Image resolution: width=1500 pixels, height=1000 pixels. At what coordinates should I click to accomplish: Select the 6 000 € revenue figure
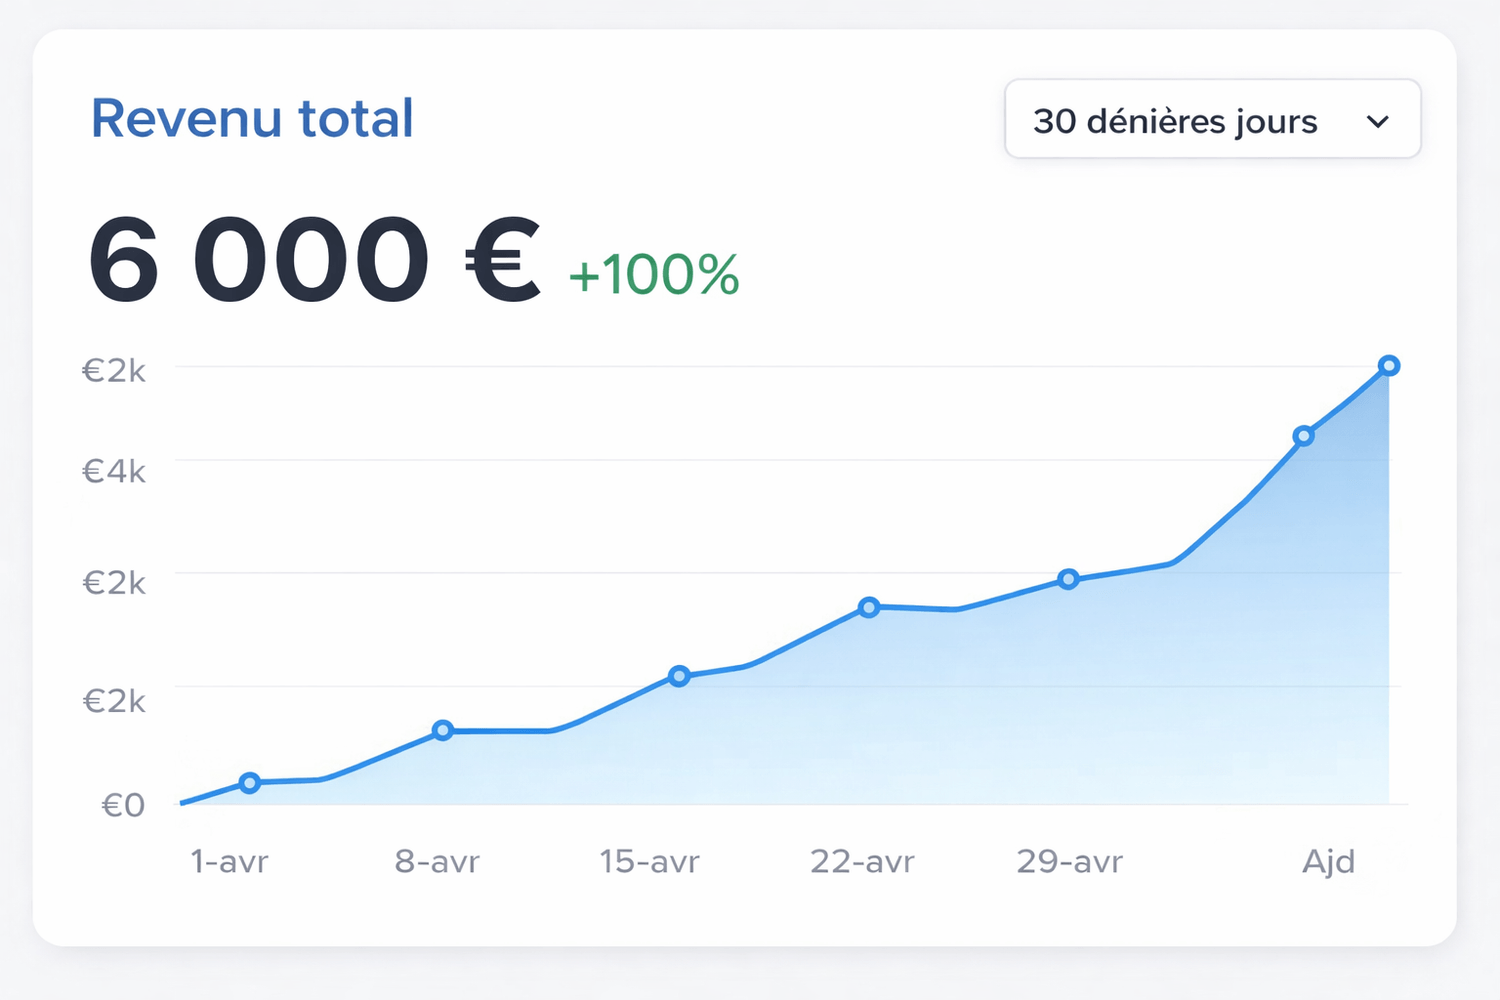click(315, 261)
